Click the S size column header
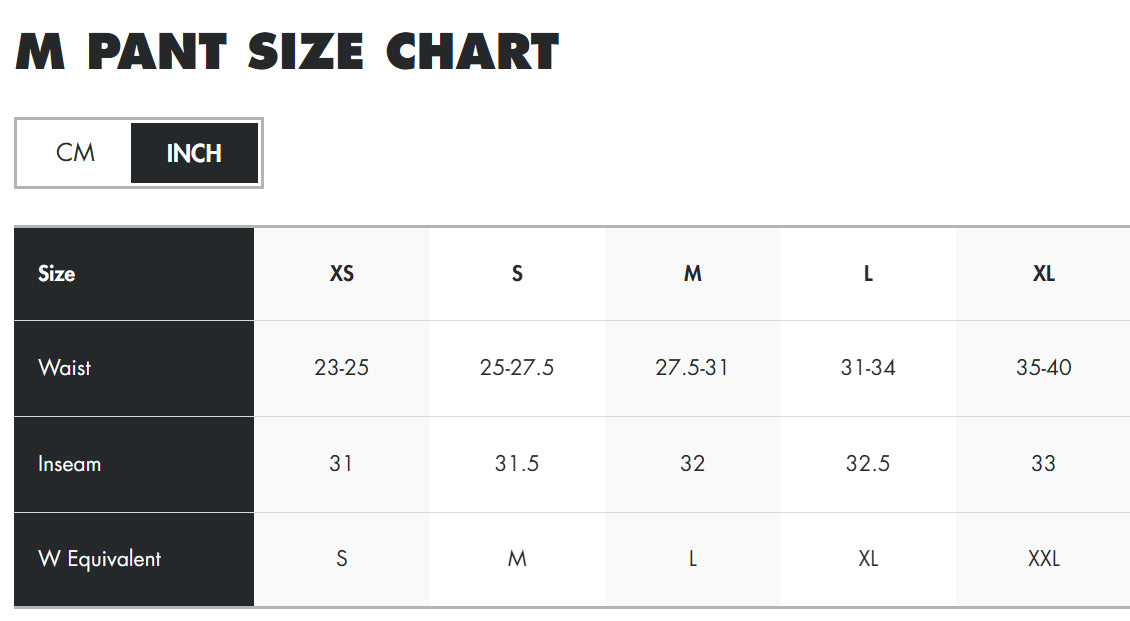 pos(517,274)
